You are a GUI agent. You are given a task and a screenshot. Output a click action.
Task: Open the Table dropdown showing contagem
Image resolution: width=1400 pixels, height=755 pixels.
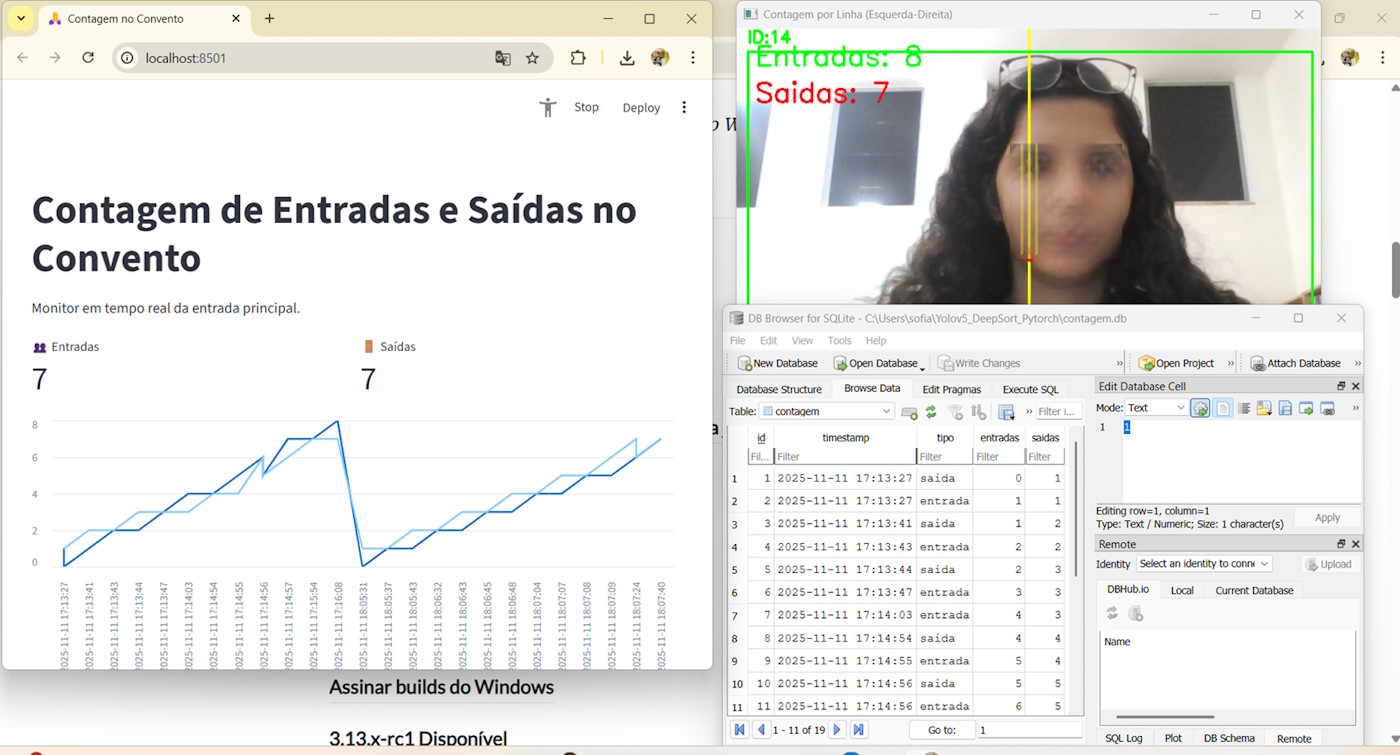click(827, 411)
